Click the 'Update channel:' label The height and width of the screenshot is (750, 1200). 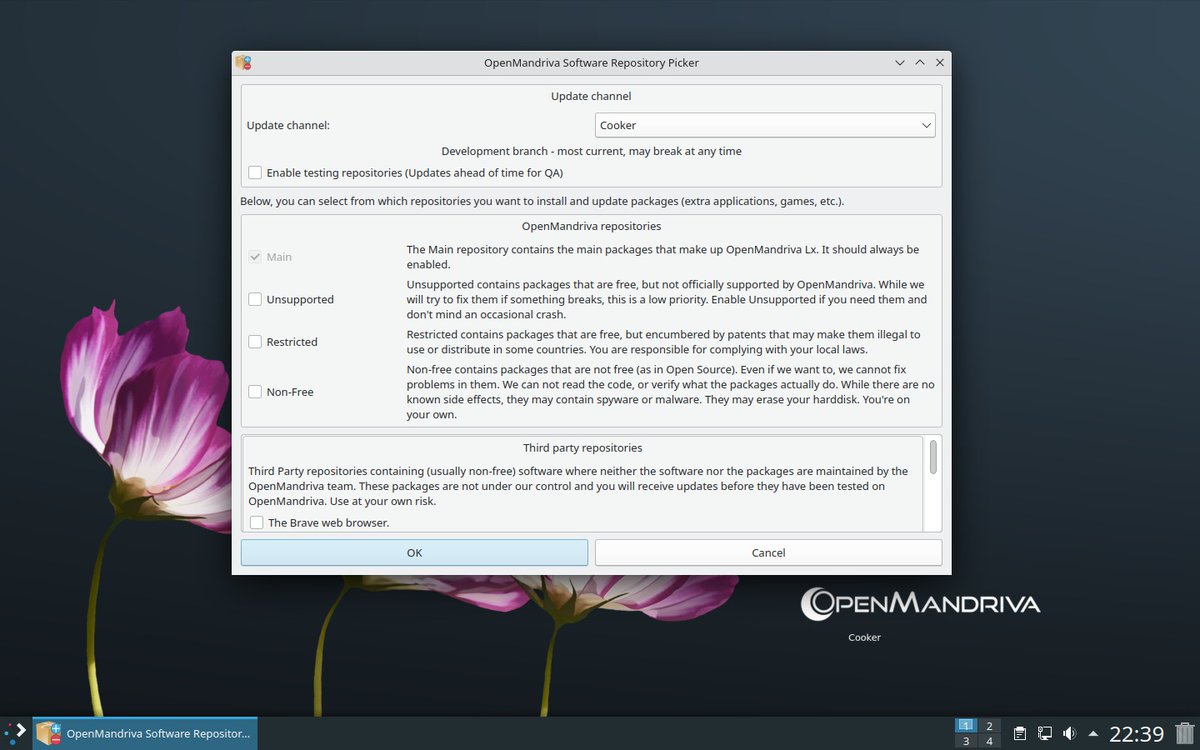point(288,125)
